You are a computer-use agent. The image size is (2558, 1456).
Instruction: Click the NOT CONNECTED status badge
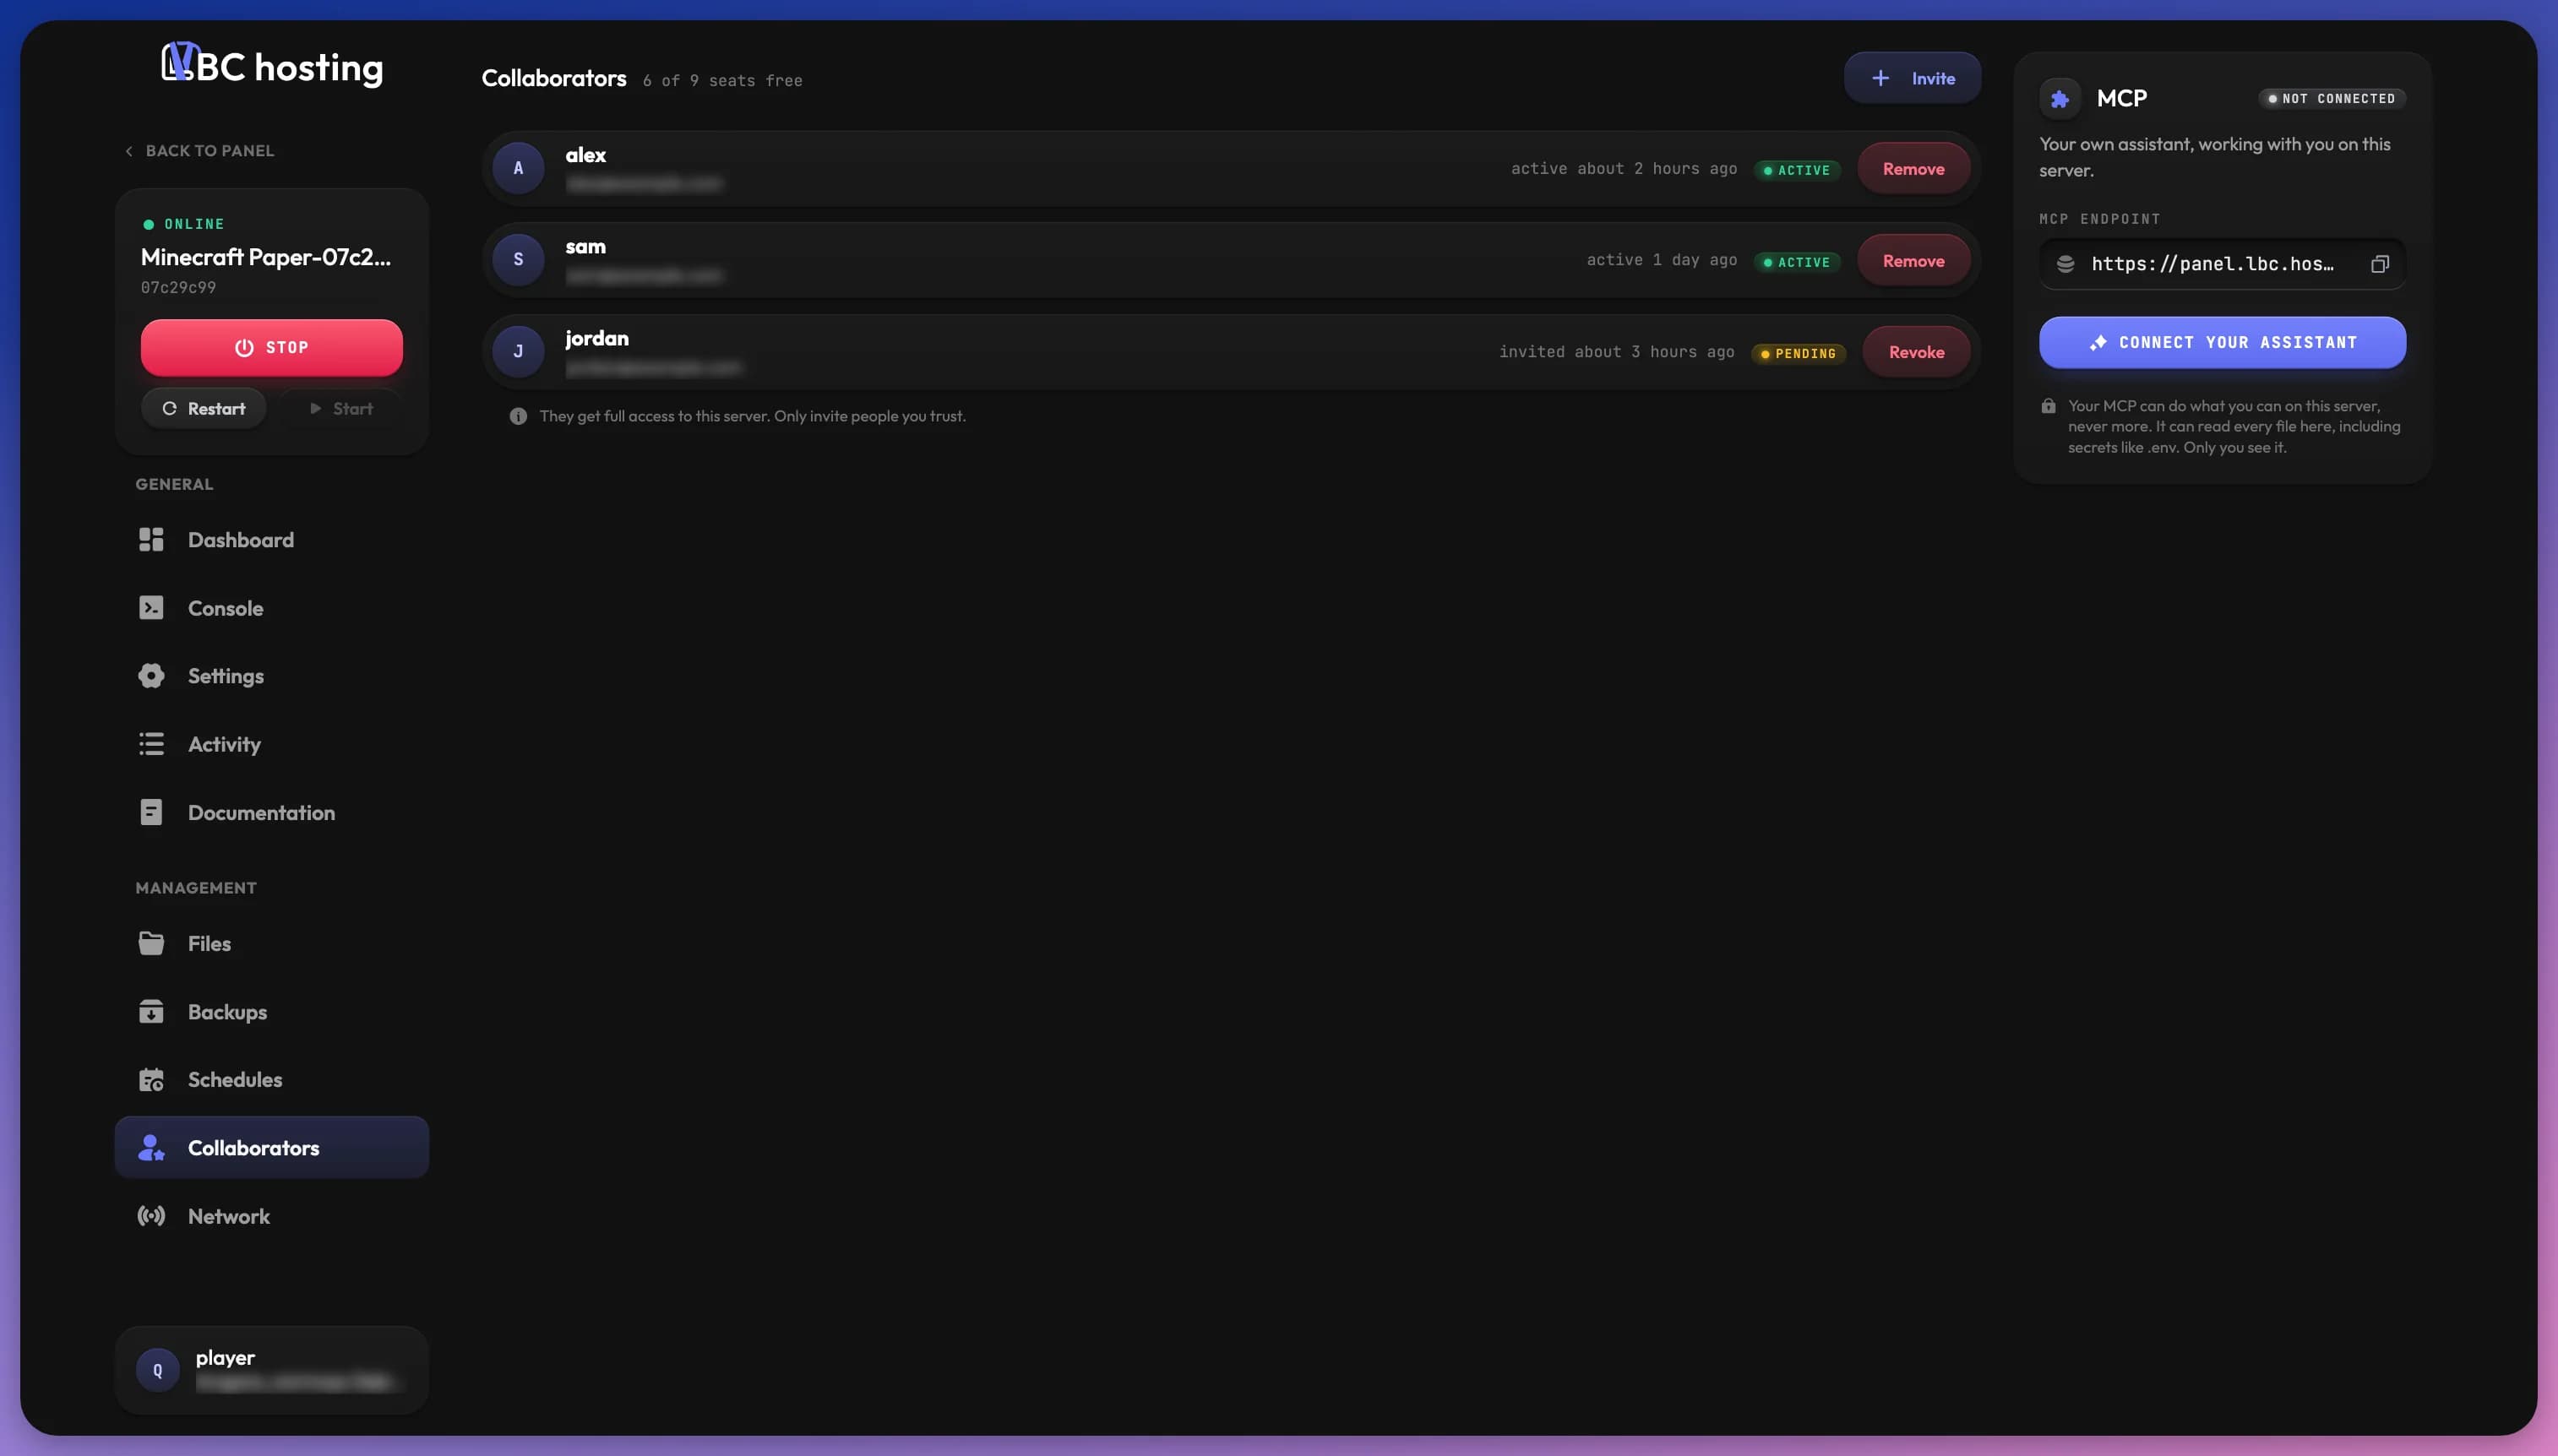[x=2331, y=98]
